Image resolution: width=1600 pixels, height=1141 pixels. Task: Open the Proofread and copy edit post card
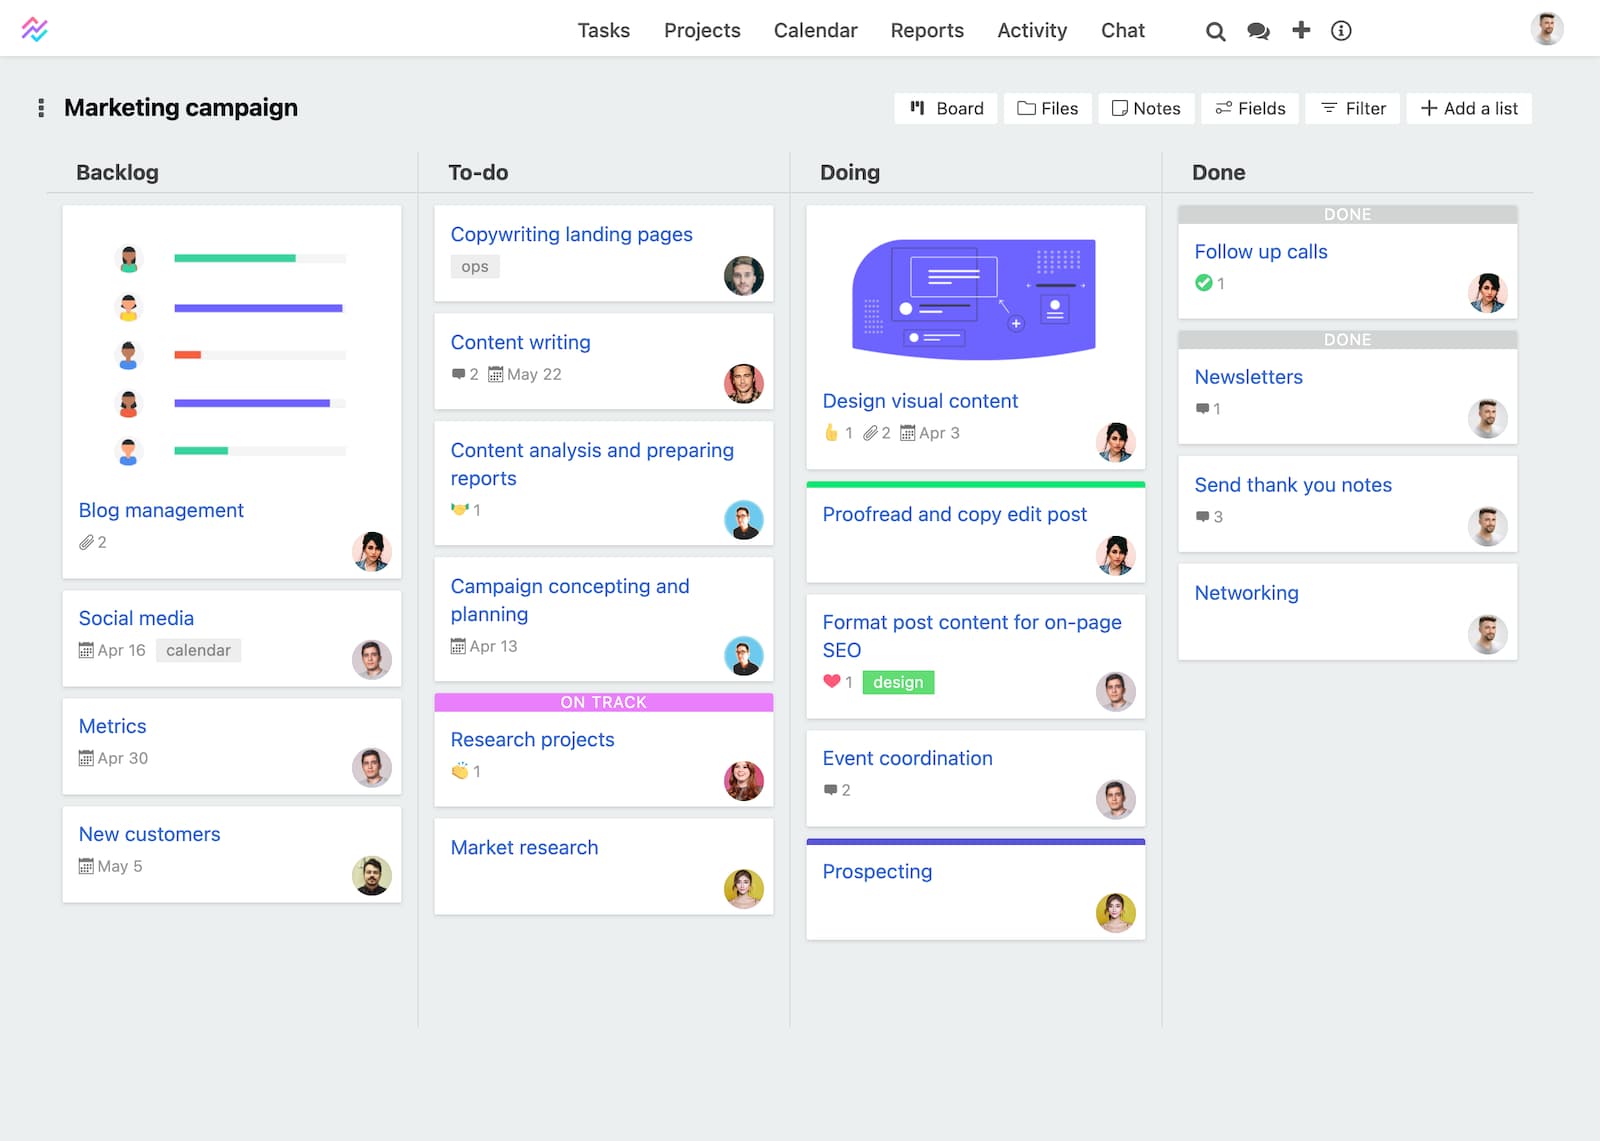pos(954,514)
